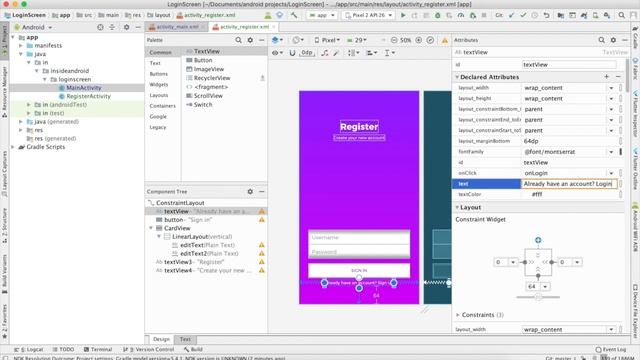Screen dimensions: 640x360
Task: Adjust the vertical bias slider in Constraint Widget
Action: (x=538, y=297)
